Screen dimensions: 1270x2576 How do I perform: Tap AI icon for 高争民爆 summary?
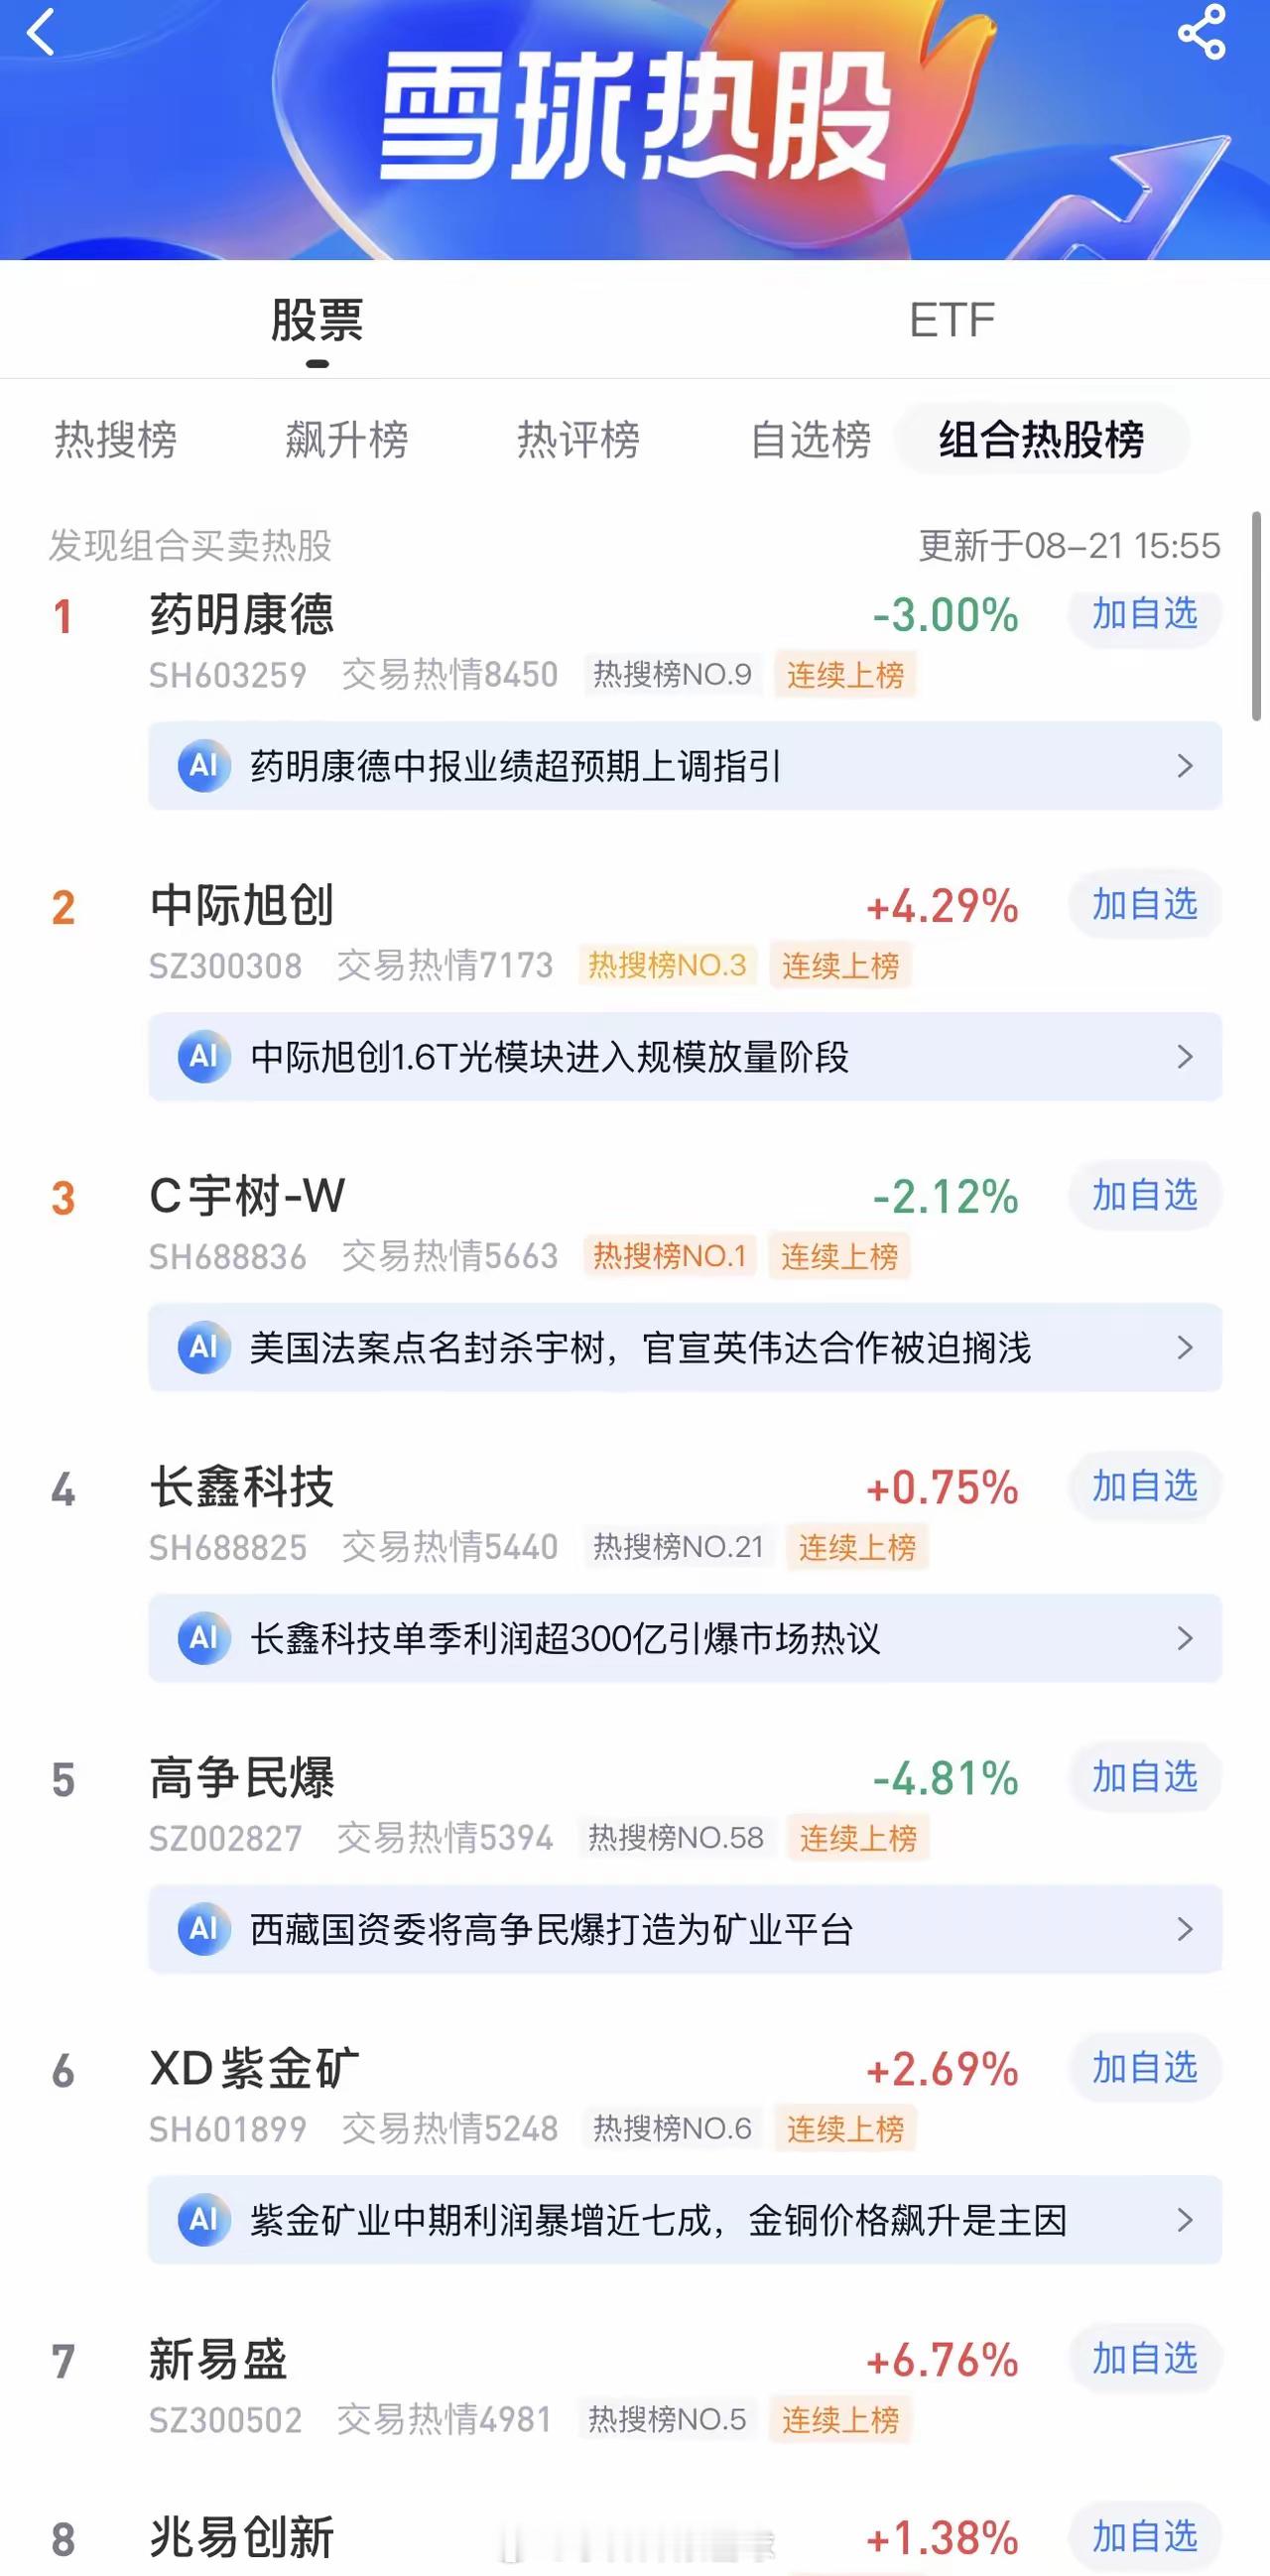(x=204, y=1929)
